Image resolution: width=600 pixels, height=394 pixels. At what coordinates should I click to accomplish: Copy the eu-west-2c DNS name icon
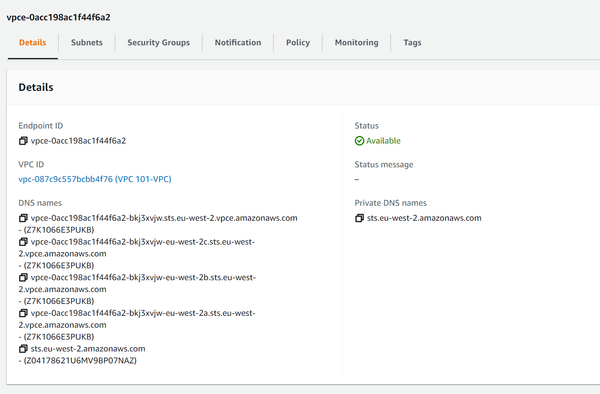tap(23, 242)
